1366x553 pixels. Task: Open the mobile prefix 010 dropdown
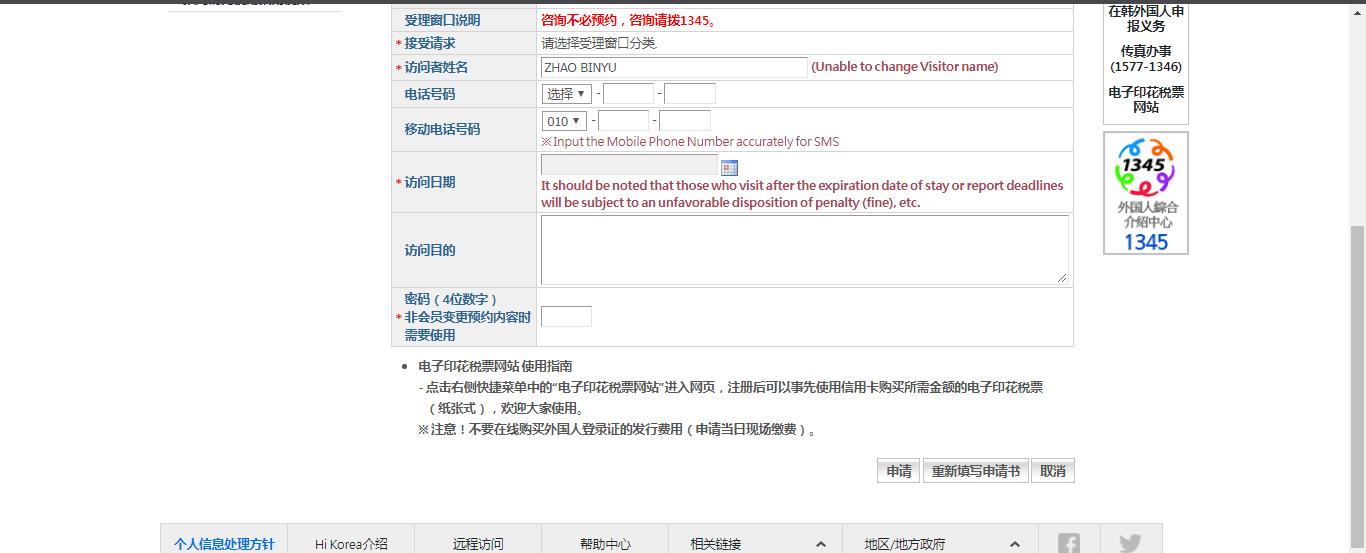pos(564,121)
